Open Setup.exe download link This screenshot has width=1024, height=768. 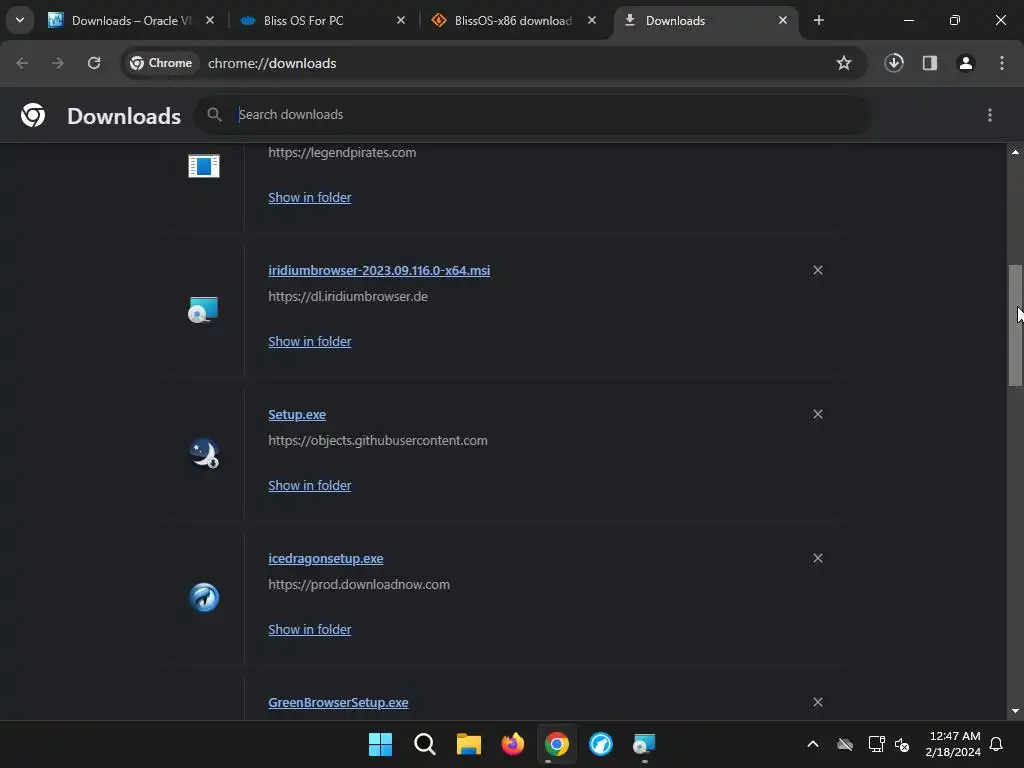pyautogui.click(x=297, y=415)
